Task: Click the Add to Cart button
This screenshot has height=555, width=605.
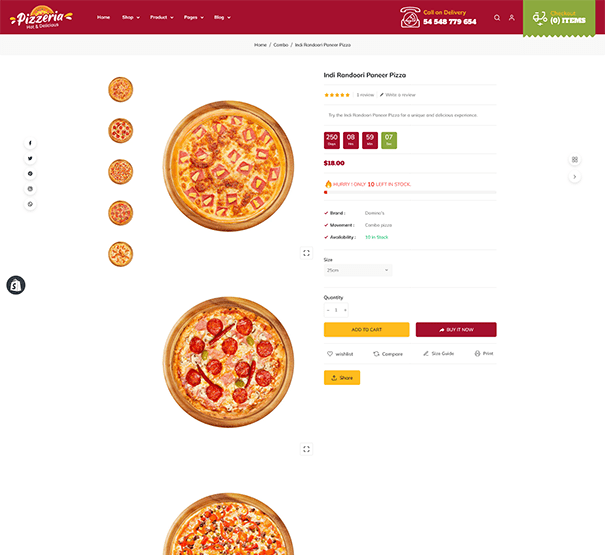Action: coord(366,329)
